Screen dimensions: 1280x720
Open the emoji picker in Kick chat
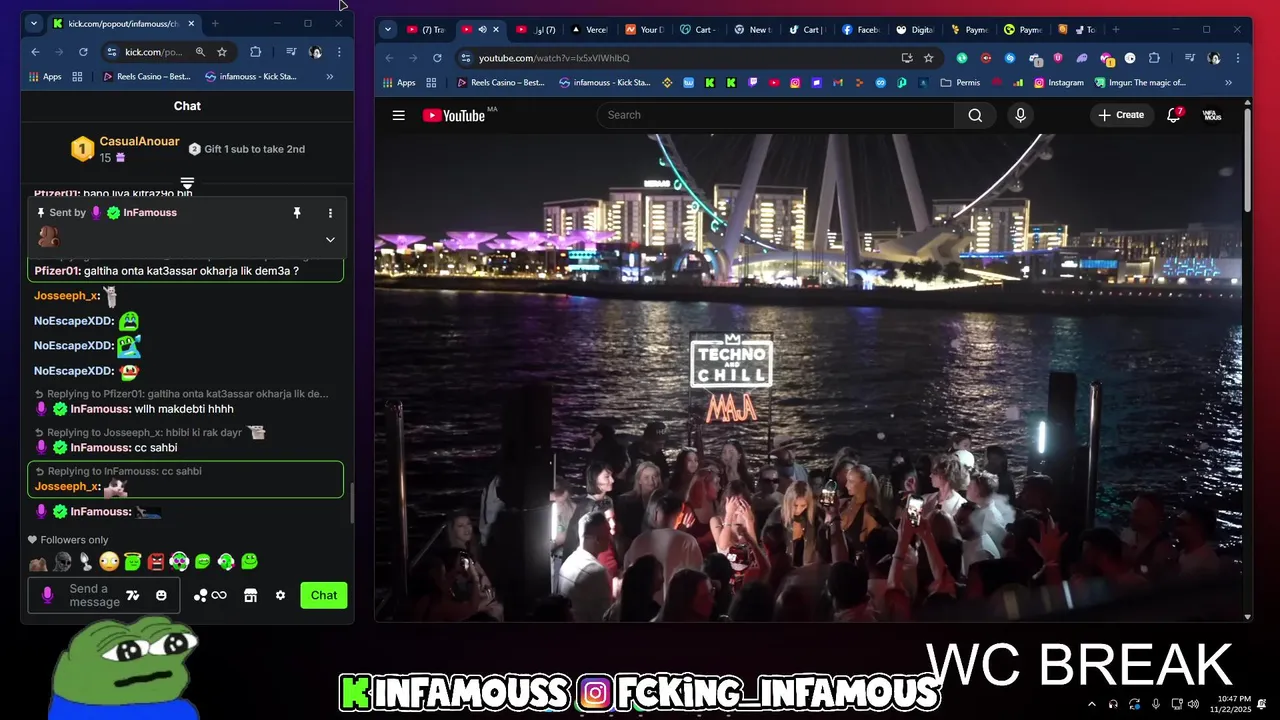click(161, 595)
